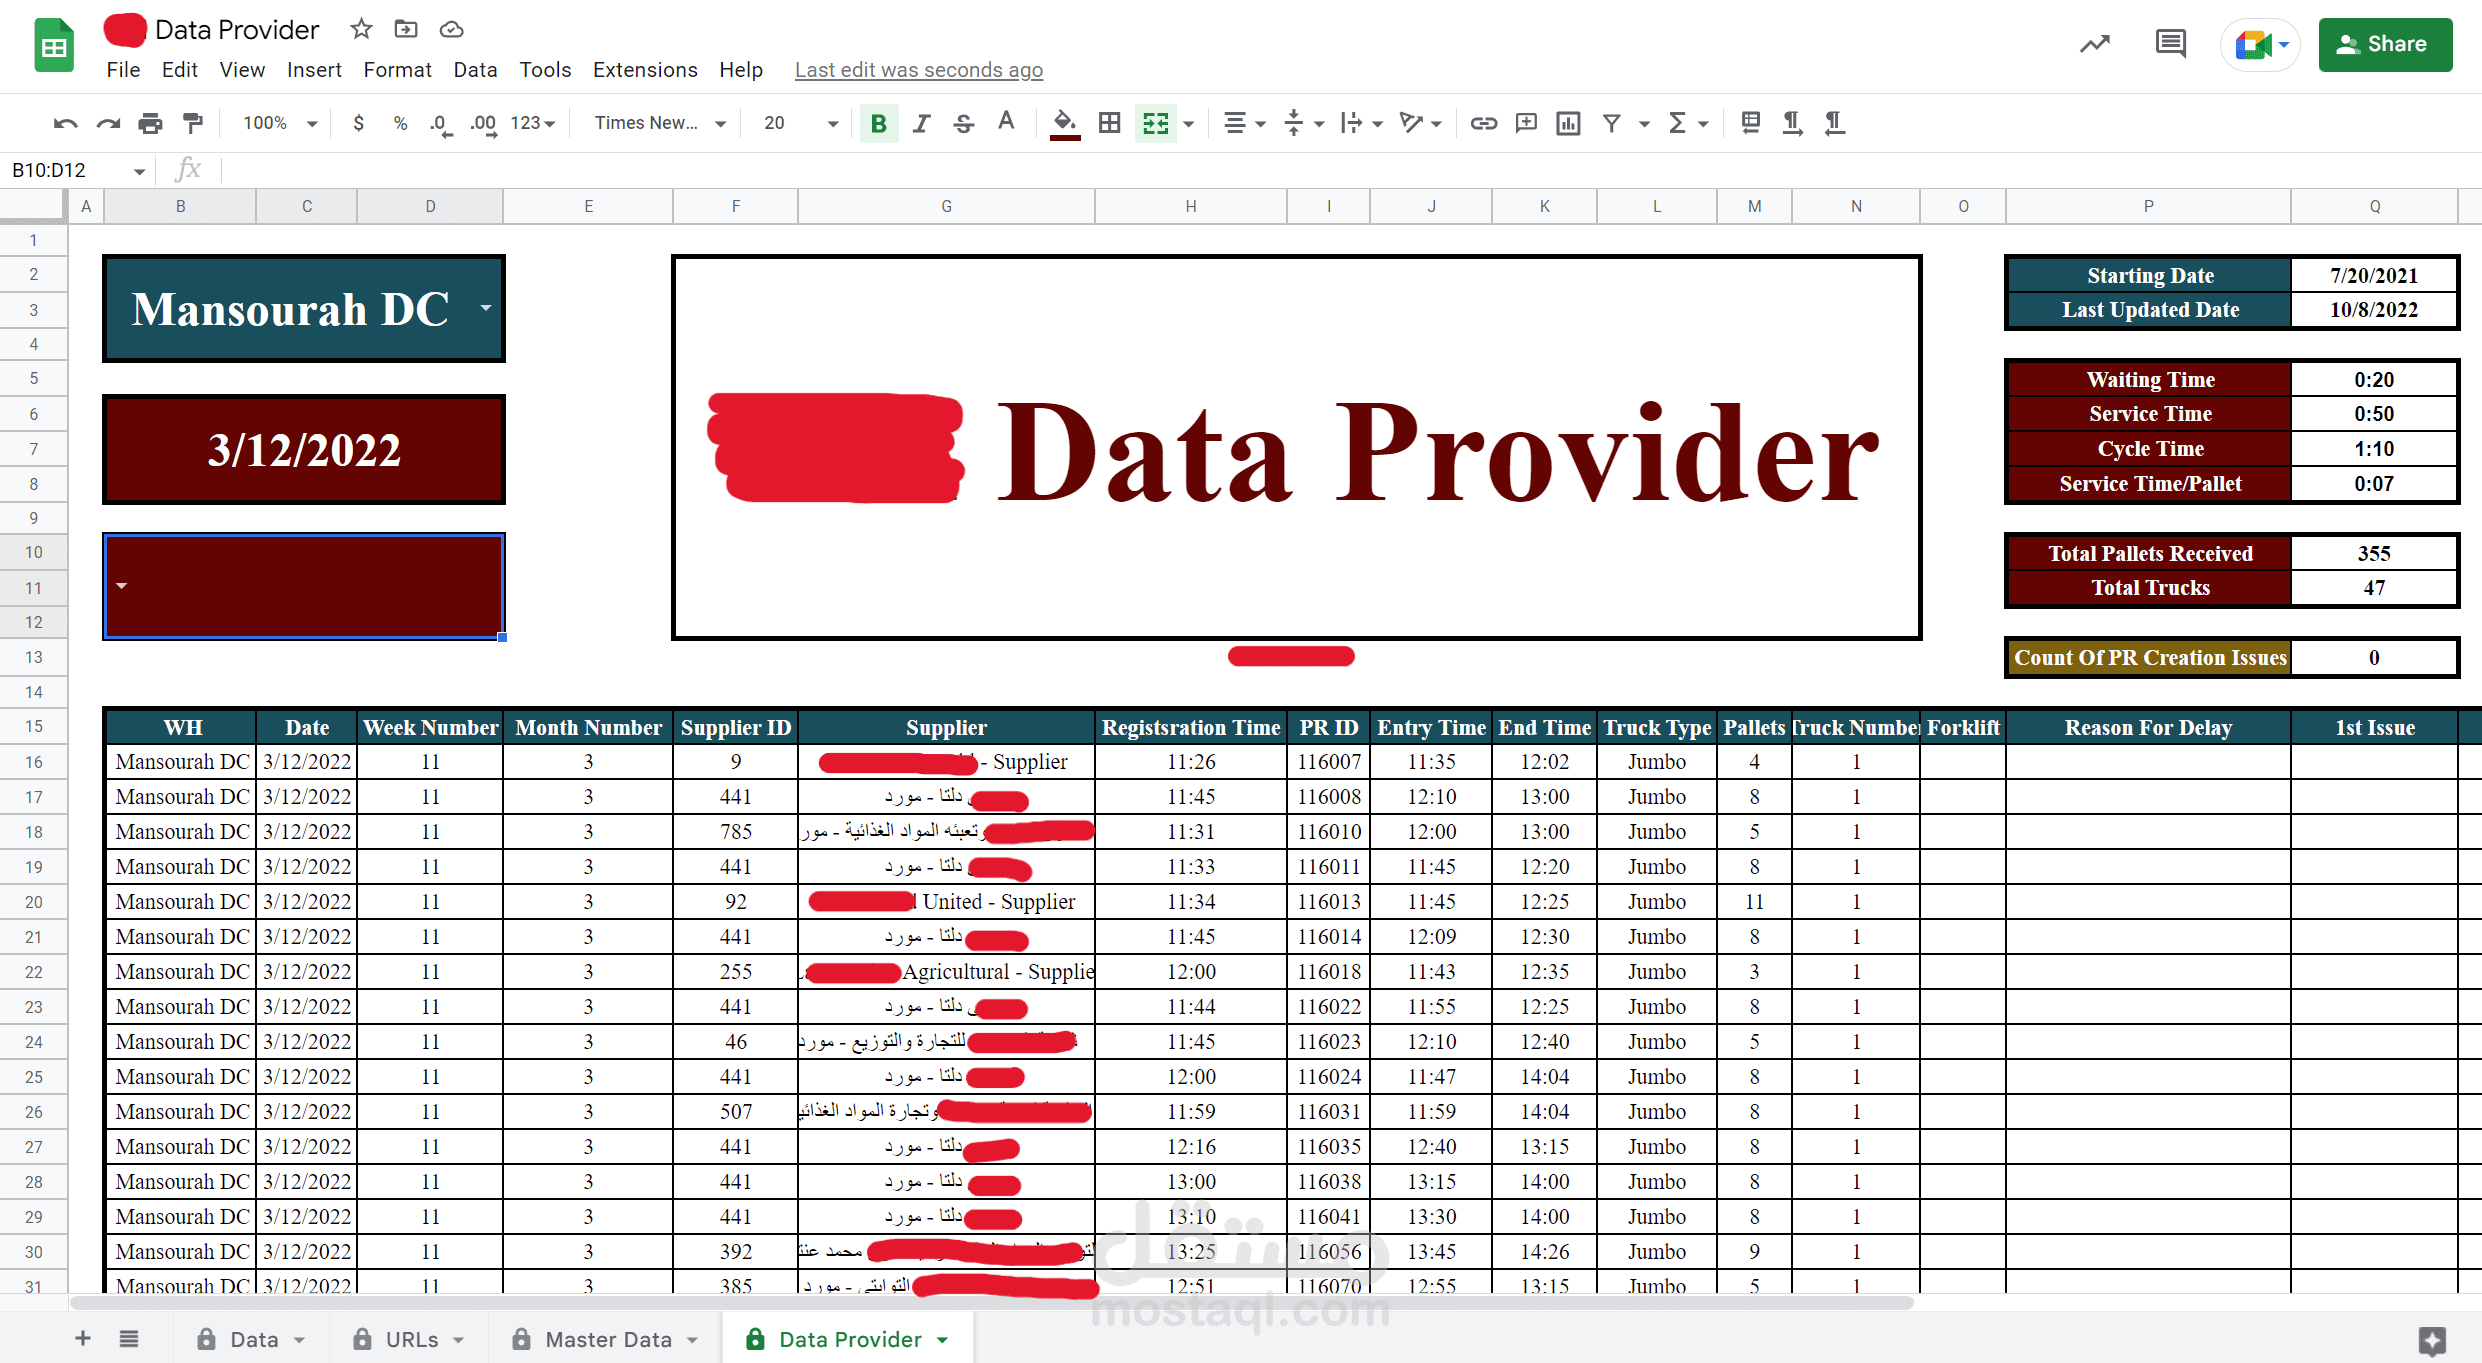Open the Mansourah DC dropdown arrow
Viewport: 2482px width, 1363px height.
click(486, 308)
